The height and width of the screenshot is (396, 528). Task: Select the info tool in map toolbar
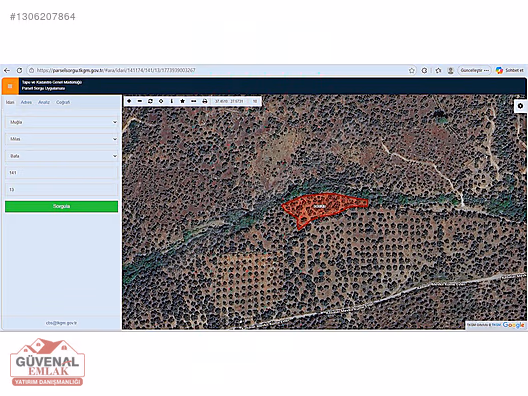click(172, 101)
